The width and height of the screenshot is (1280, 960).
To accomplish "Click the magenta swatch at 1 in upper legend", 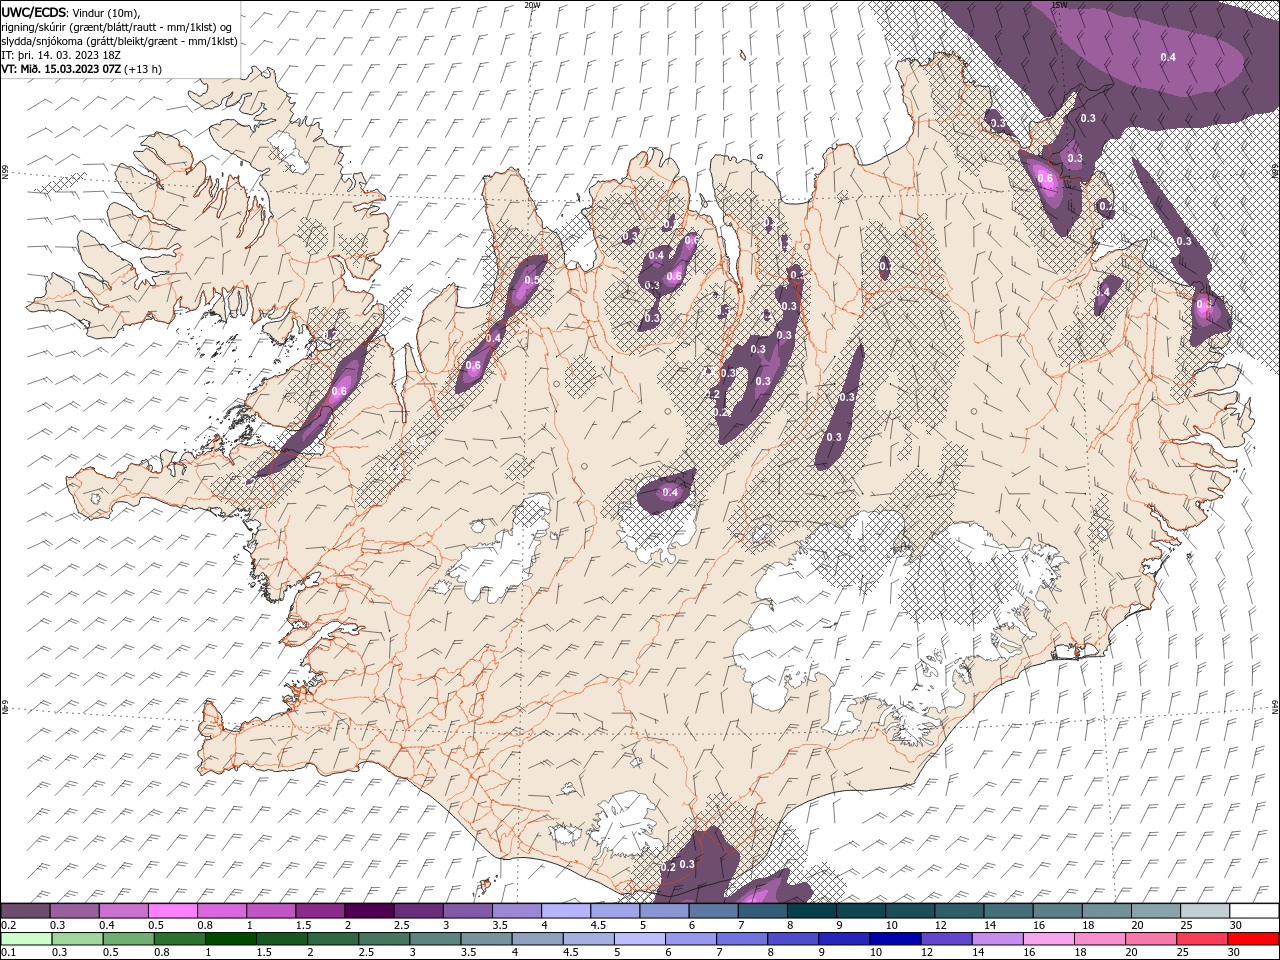I will click(x=271, y=911).
